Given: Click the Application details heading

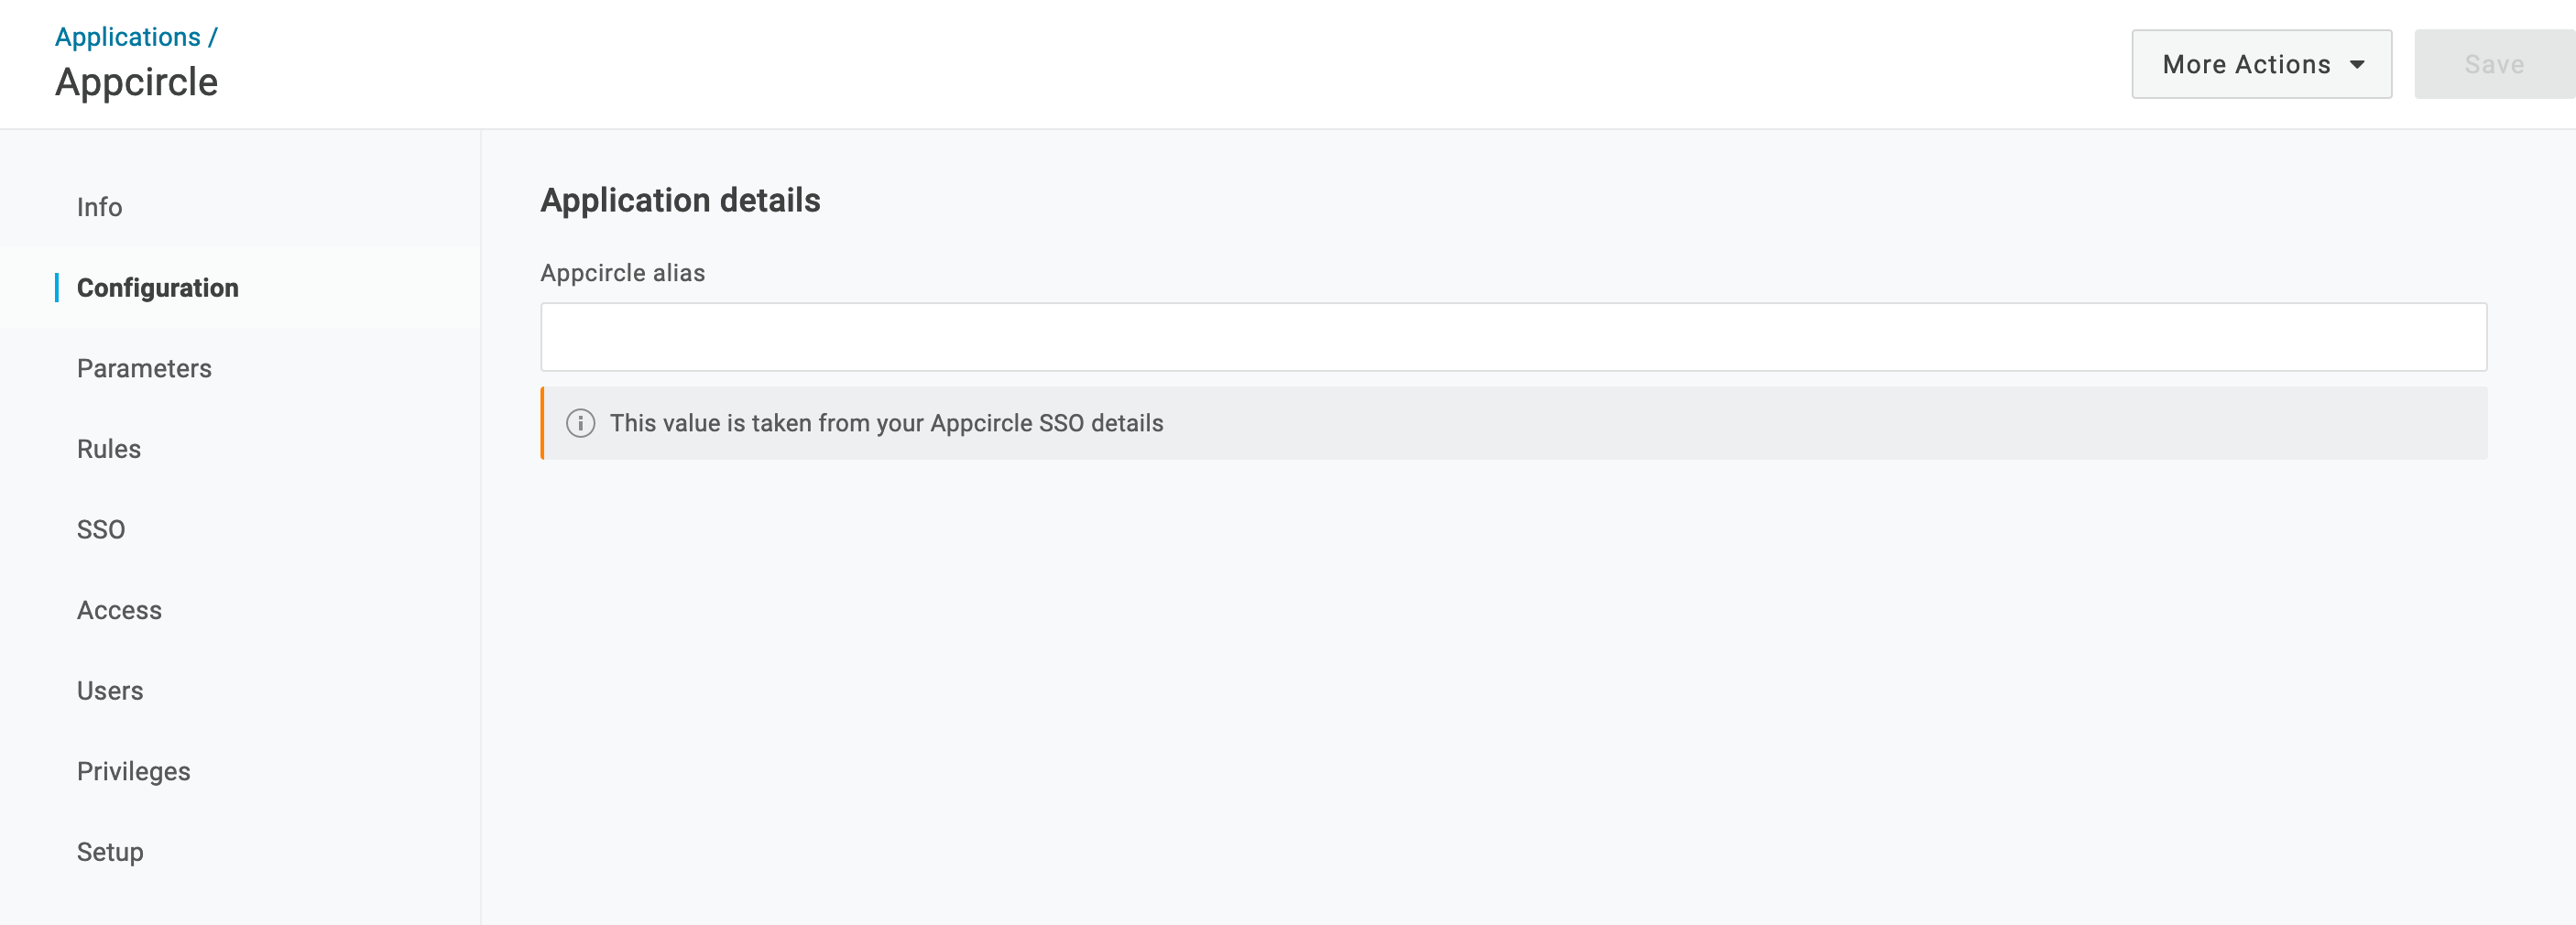Looking at the screenshot, I should [680, 200].
